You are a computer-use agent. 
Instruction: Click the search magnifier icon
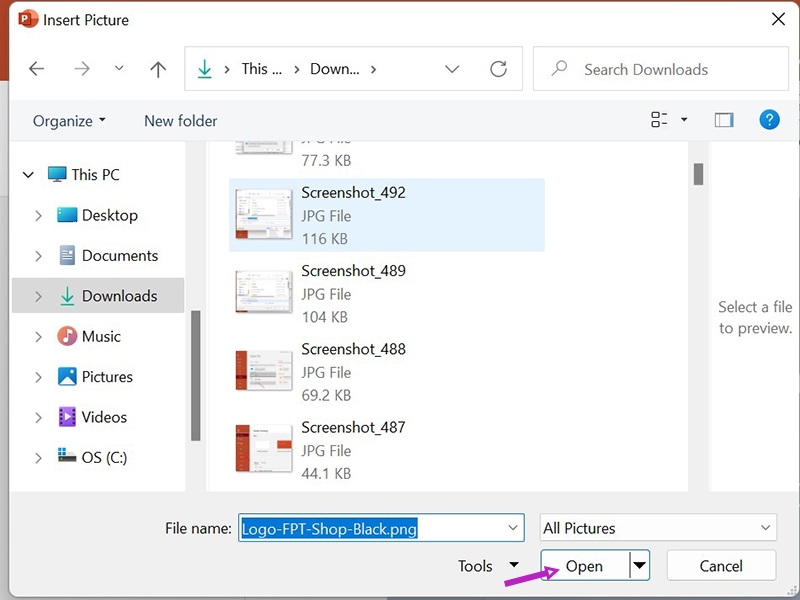pyautogui.click(x=559, y=68)
